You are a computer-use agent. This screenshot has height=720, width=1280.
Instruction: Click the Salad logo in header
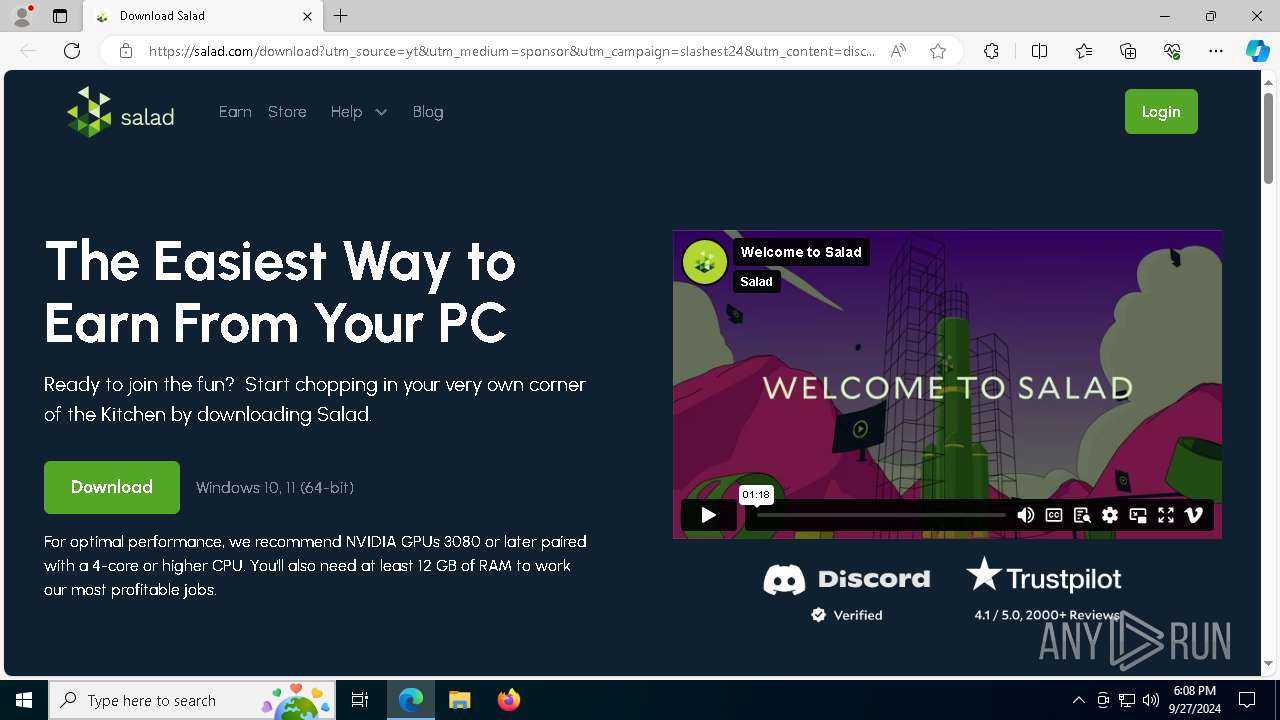click(x=121, y=112)
